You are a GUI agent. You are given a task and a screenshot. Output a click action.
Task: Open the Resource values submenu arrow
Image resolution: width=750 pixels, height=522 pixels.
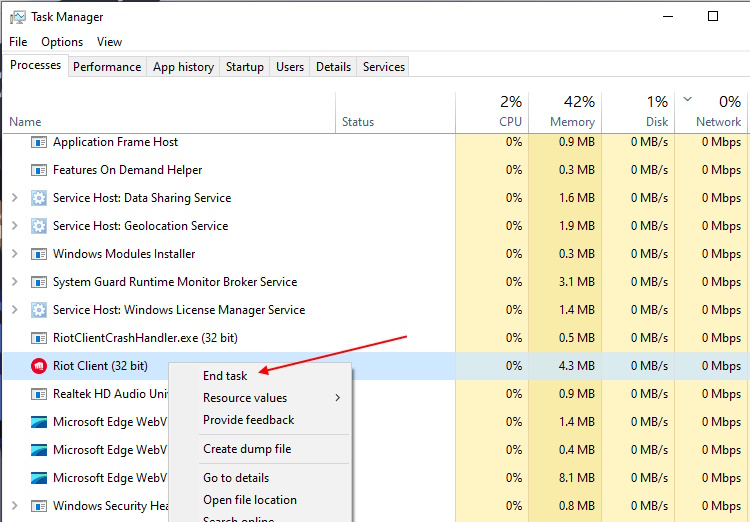pyautogui.click(x=338, y=398)
